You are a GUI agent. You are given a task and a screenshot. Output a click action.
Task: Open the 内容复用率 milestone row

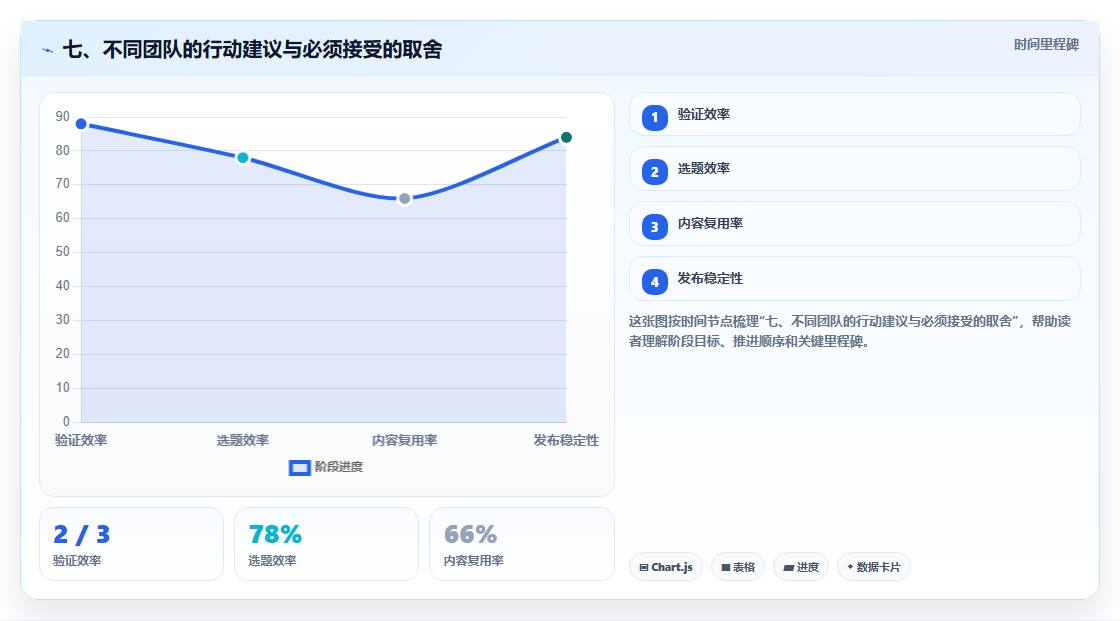coord(854,224)
